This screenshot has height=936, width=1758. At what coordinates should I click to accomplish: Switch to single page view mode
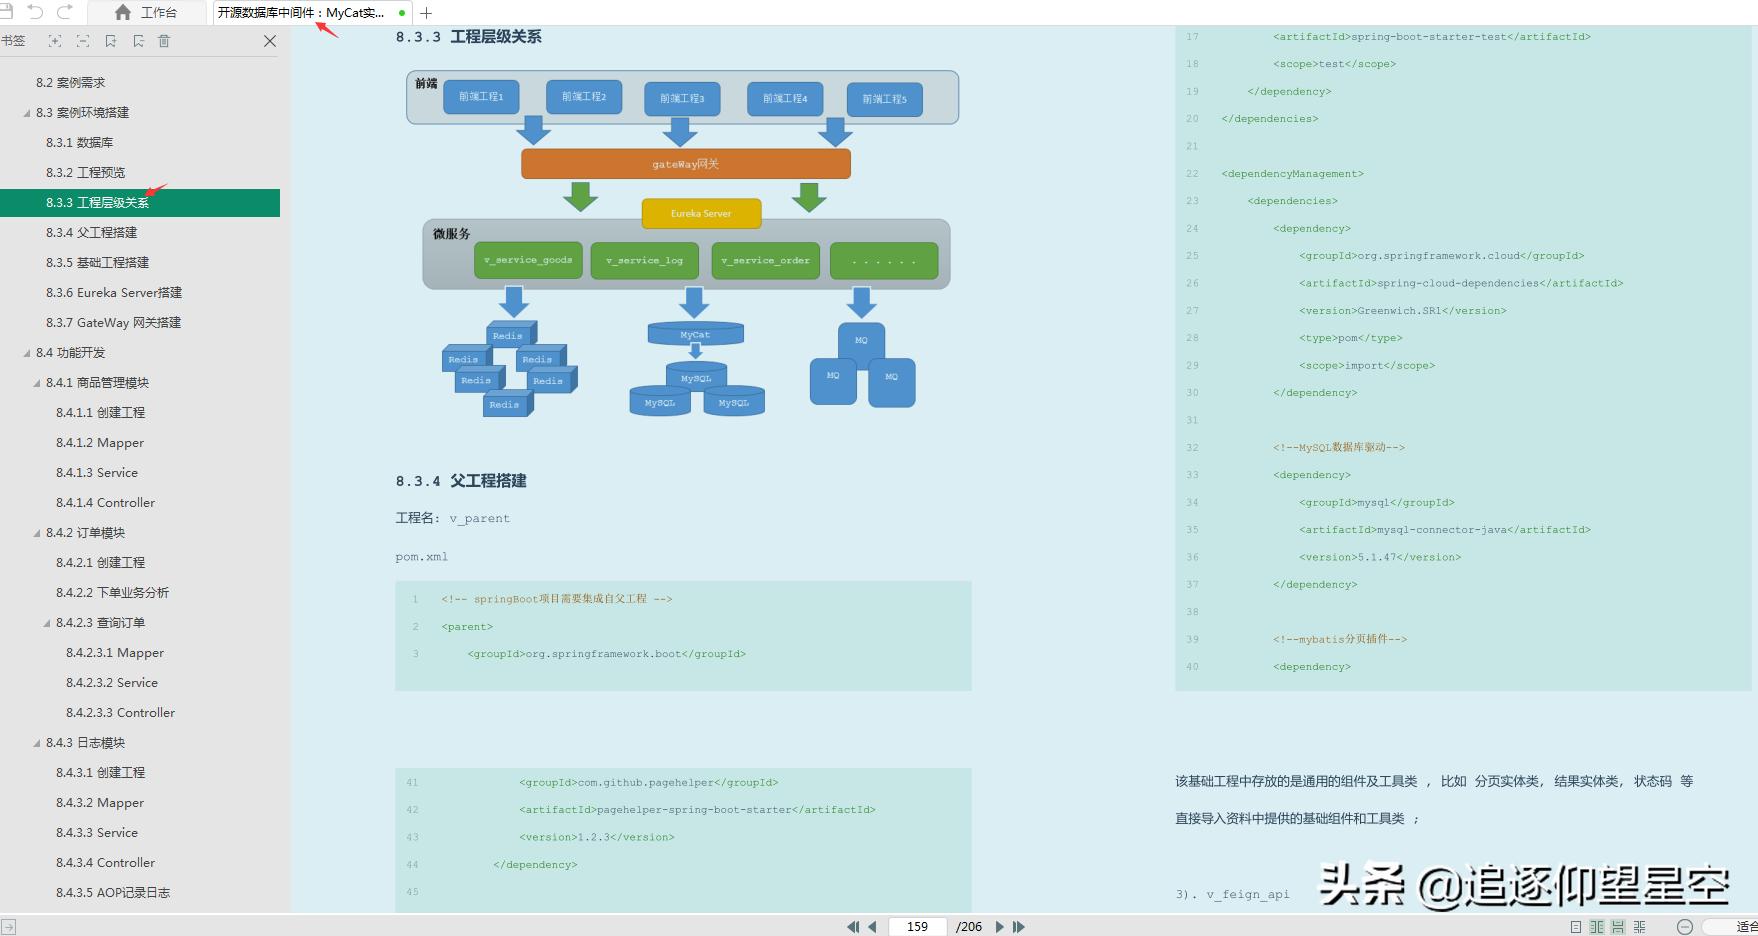coord(1575,925)
